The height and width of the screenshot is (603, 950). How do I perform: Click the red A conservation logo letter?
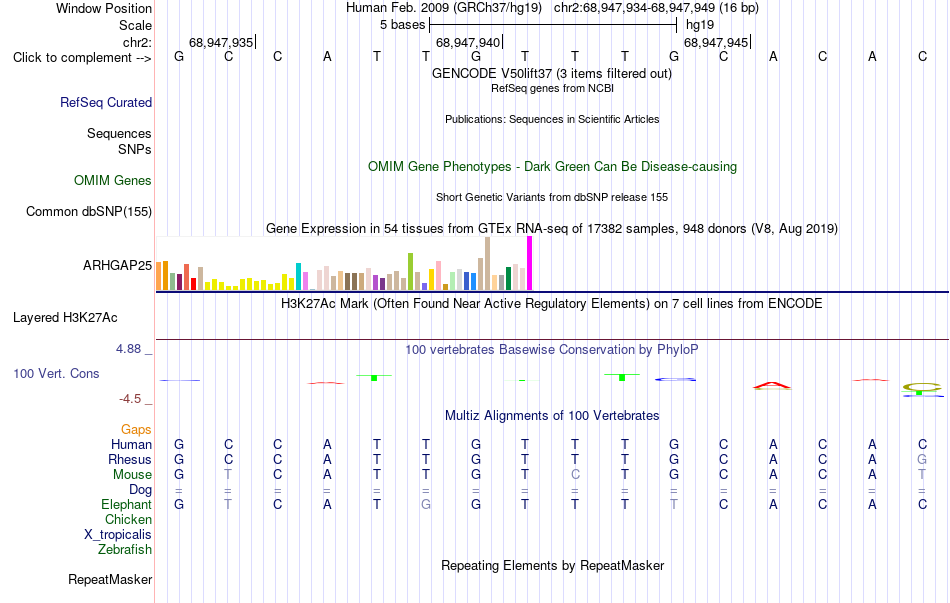click(x=772, y=385)
